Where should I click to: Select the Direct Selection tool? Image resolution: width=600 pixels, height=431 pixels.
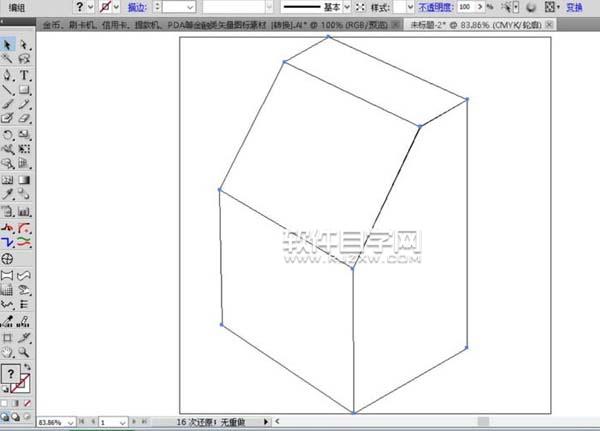(24, 45)
